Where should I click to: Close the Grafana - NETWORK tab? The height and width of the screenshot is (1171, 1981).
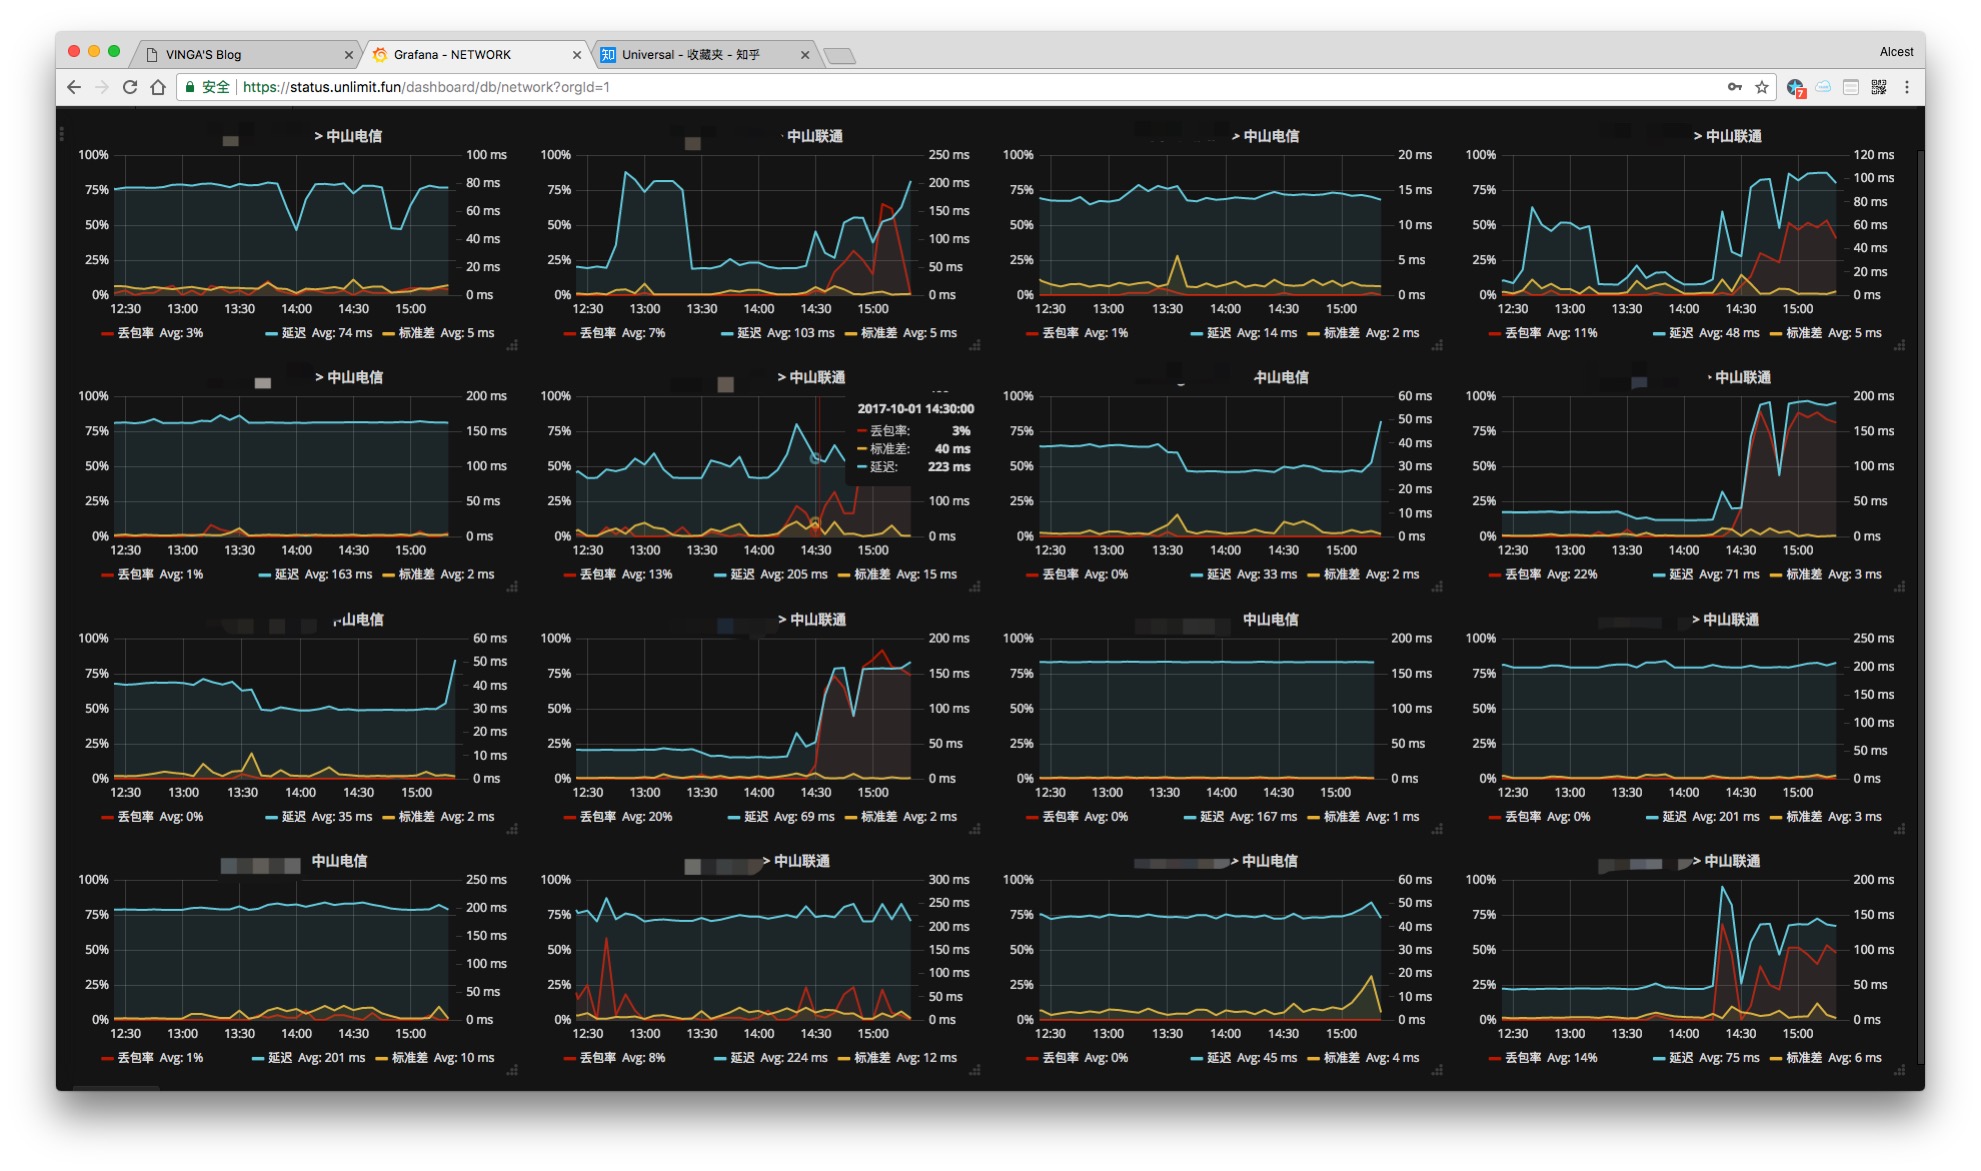point(577,55)
